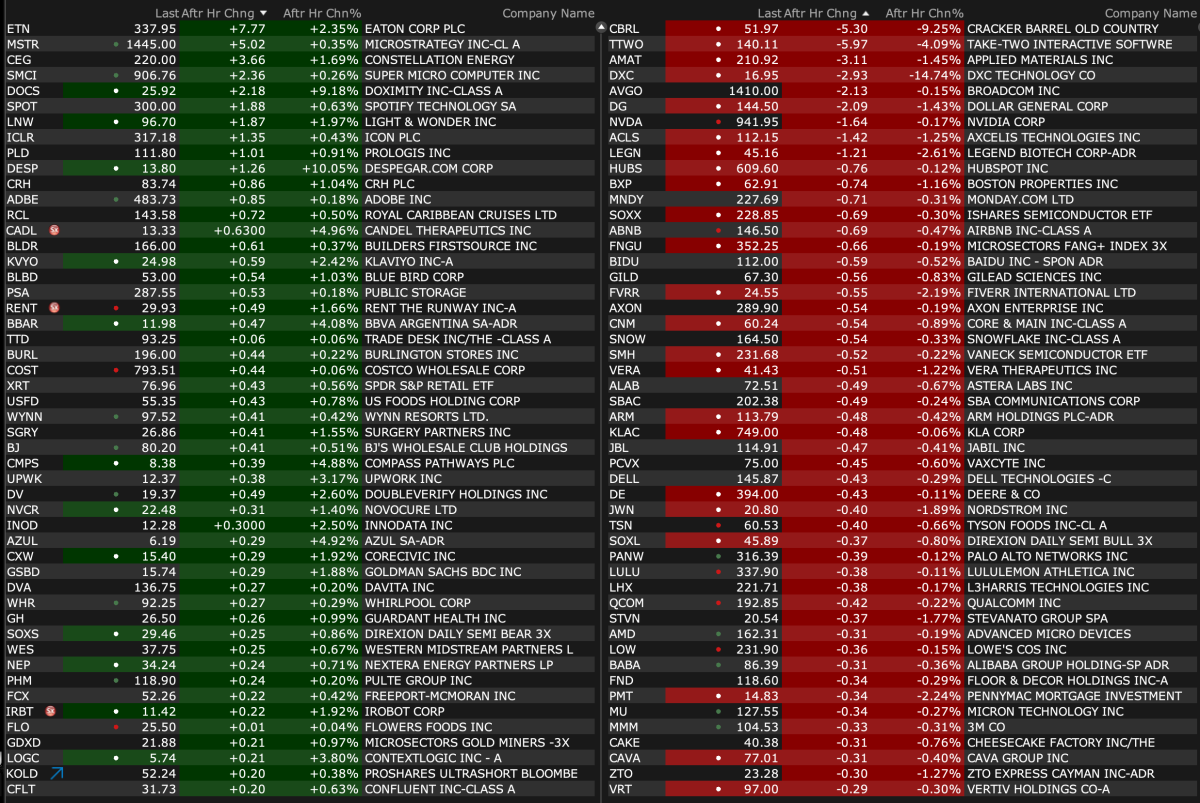1200x803 pixels.
Task: Click the red tick dot in the FLO row
Action: 117,727
